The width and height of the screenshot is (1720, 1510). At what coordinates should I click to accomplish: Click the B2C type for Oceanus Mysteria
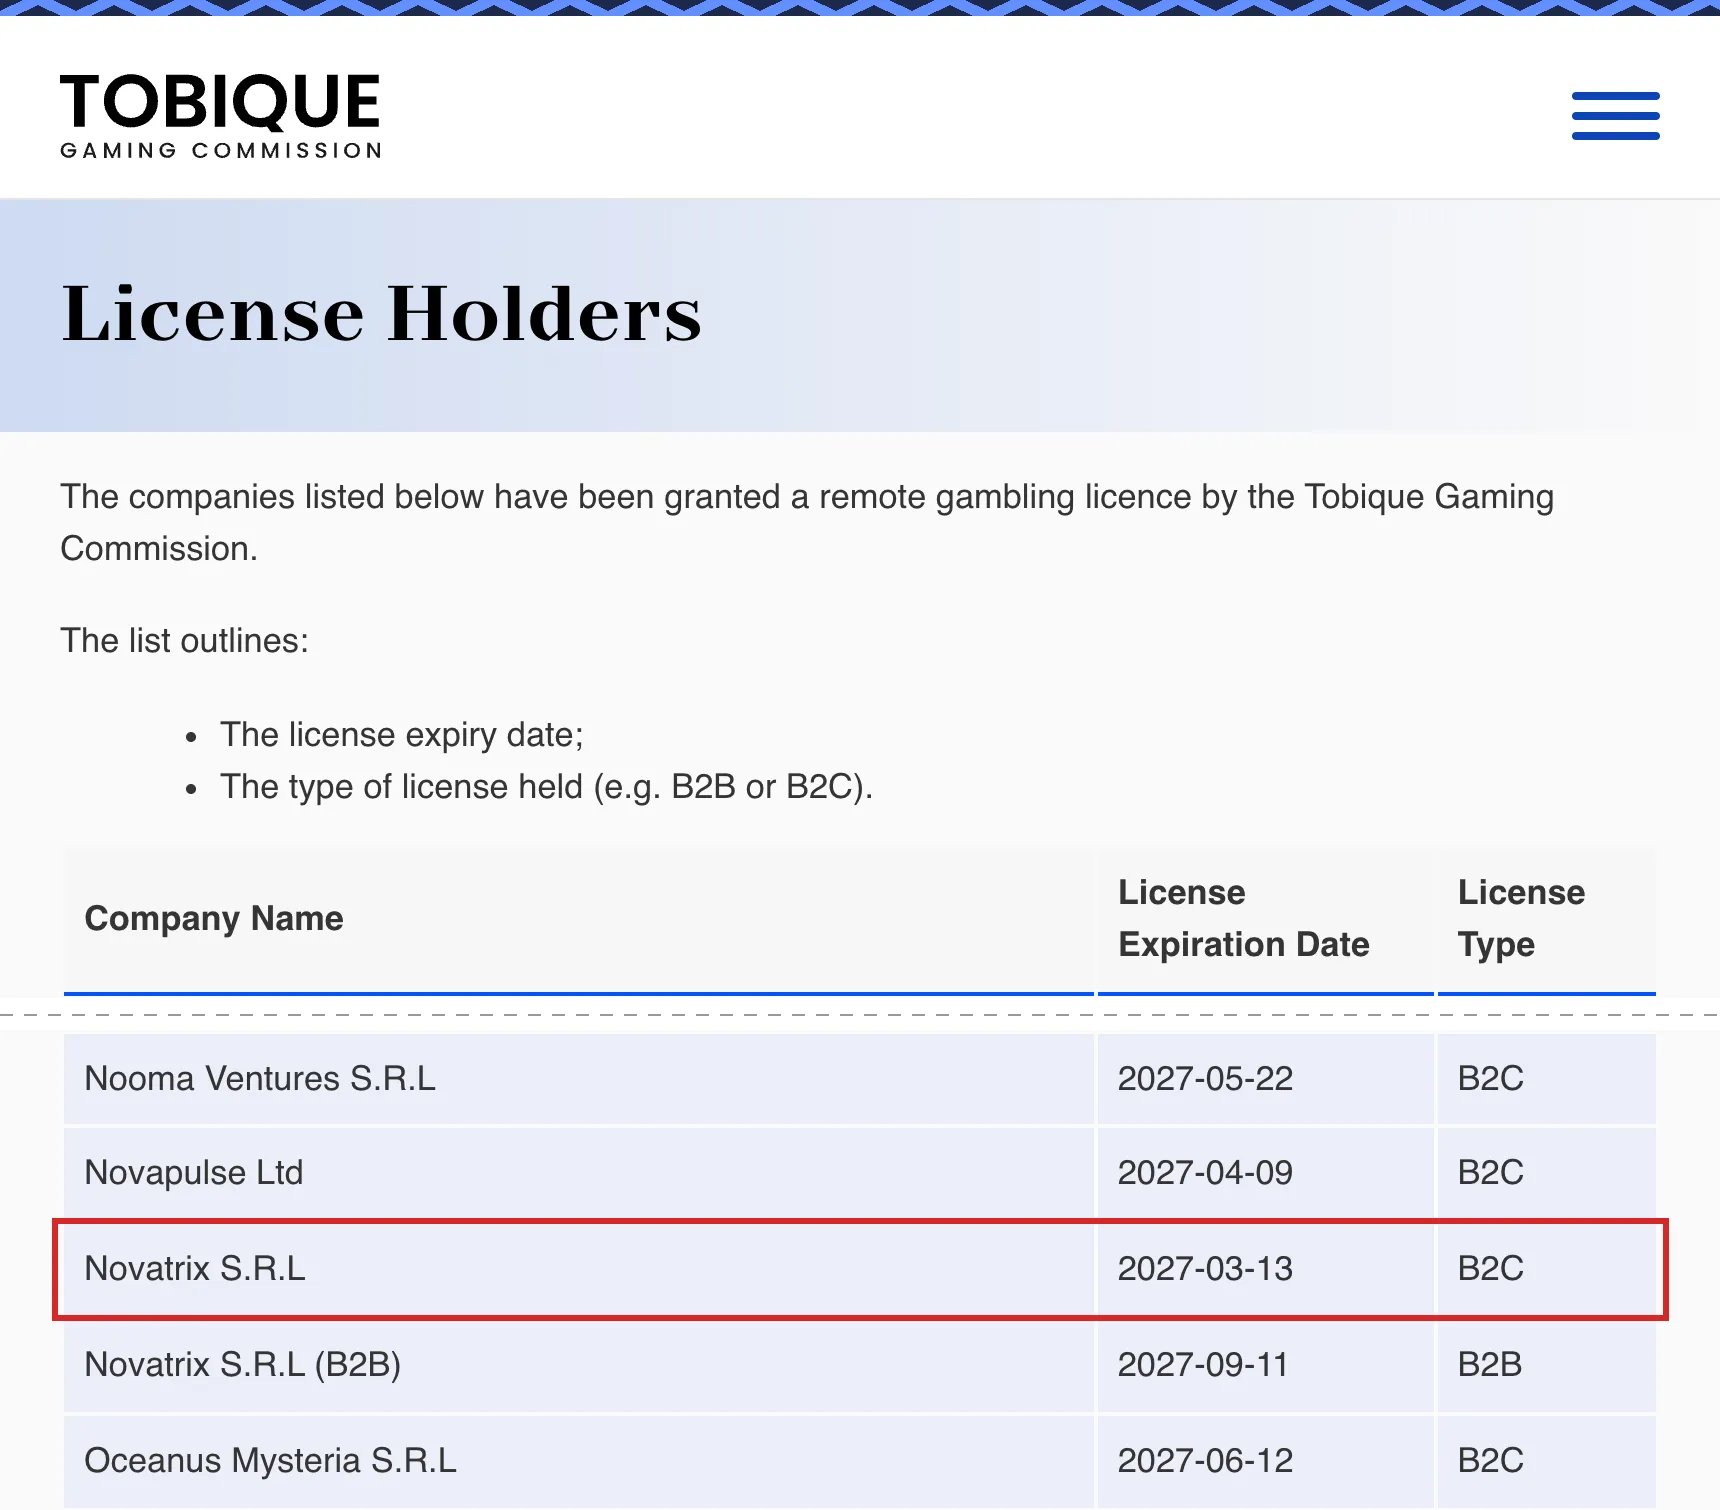1491,1460
